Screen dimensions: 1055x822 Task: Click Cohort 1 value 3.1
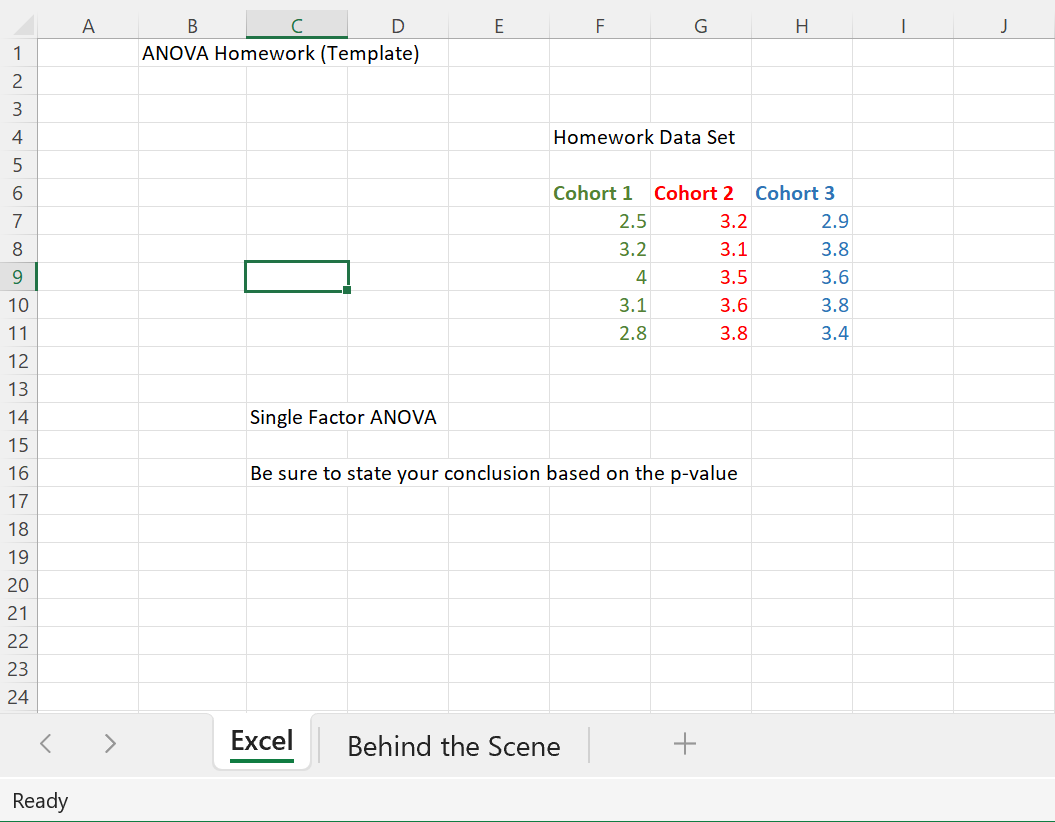tap(599, 305)
